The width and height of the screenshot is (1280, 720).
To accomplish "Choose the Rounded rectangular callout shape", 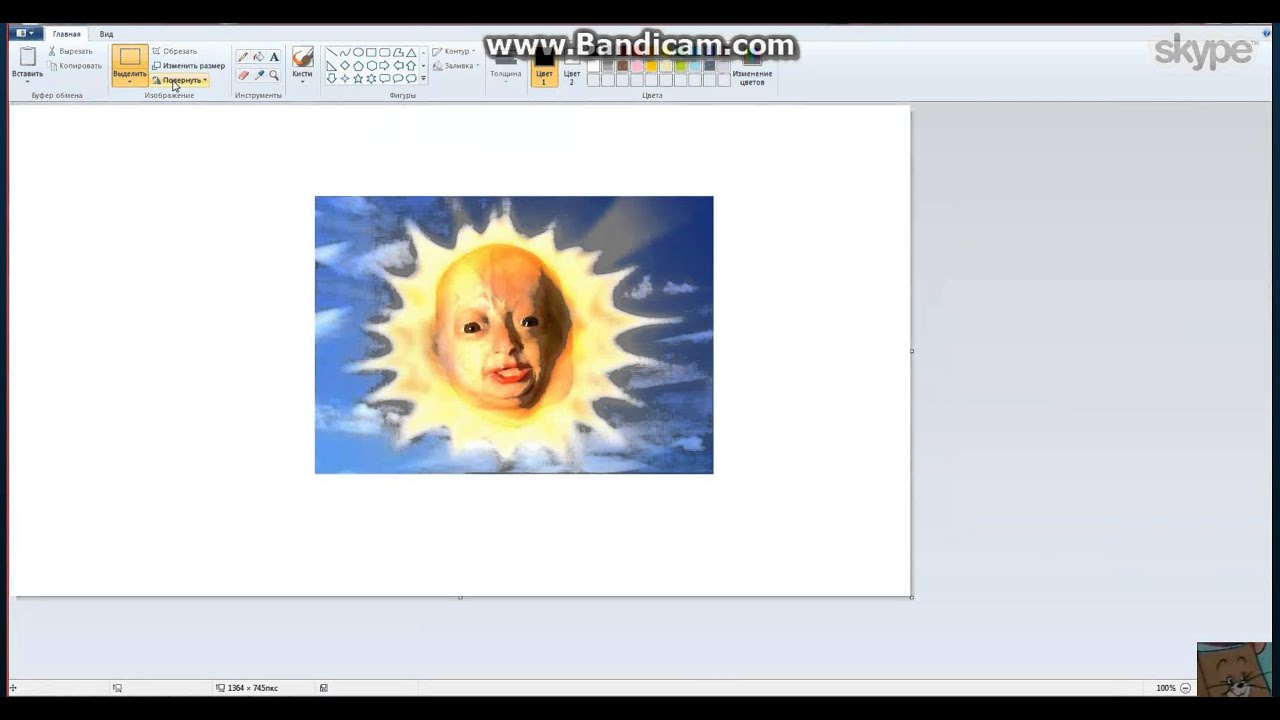I will [x=384, y=79].
